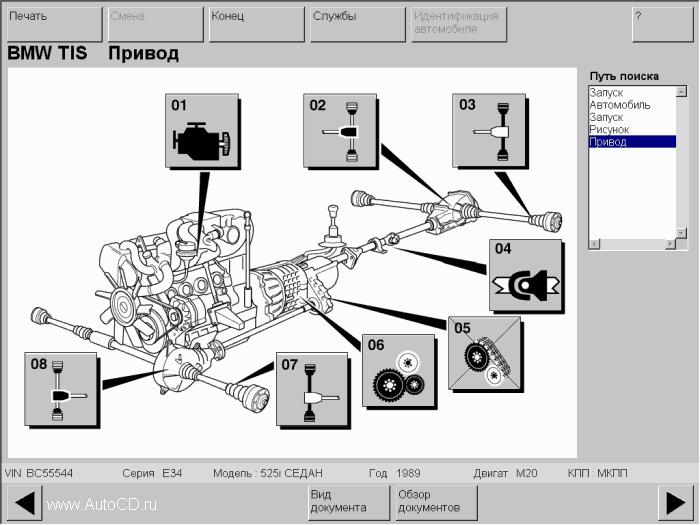
Task: Select rear axle shafts icon 03
Action: (489, 130)
